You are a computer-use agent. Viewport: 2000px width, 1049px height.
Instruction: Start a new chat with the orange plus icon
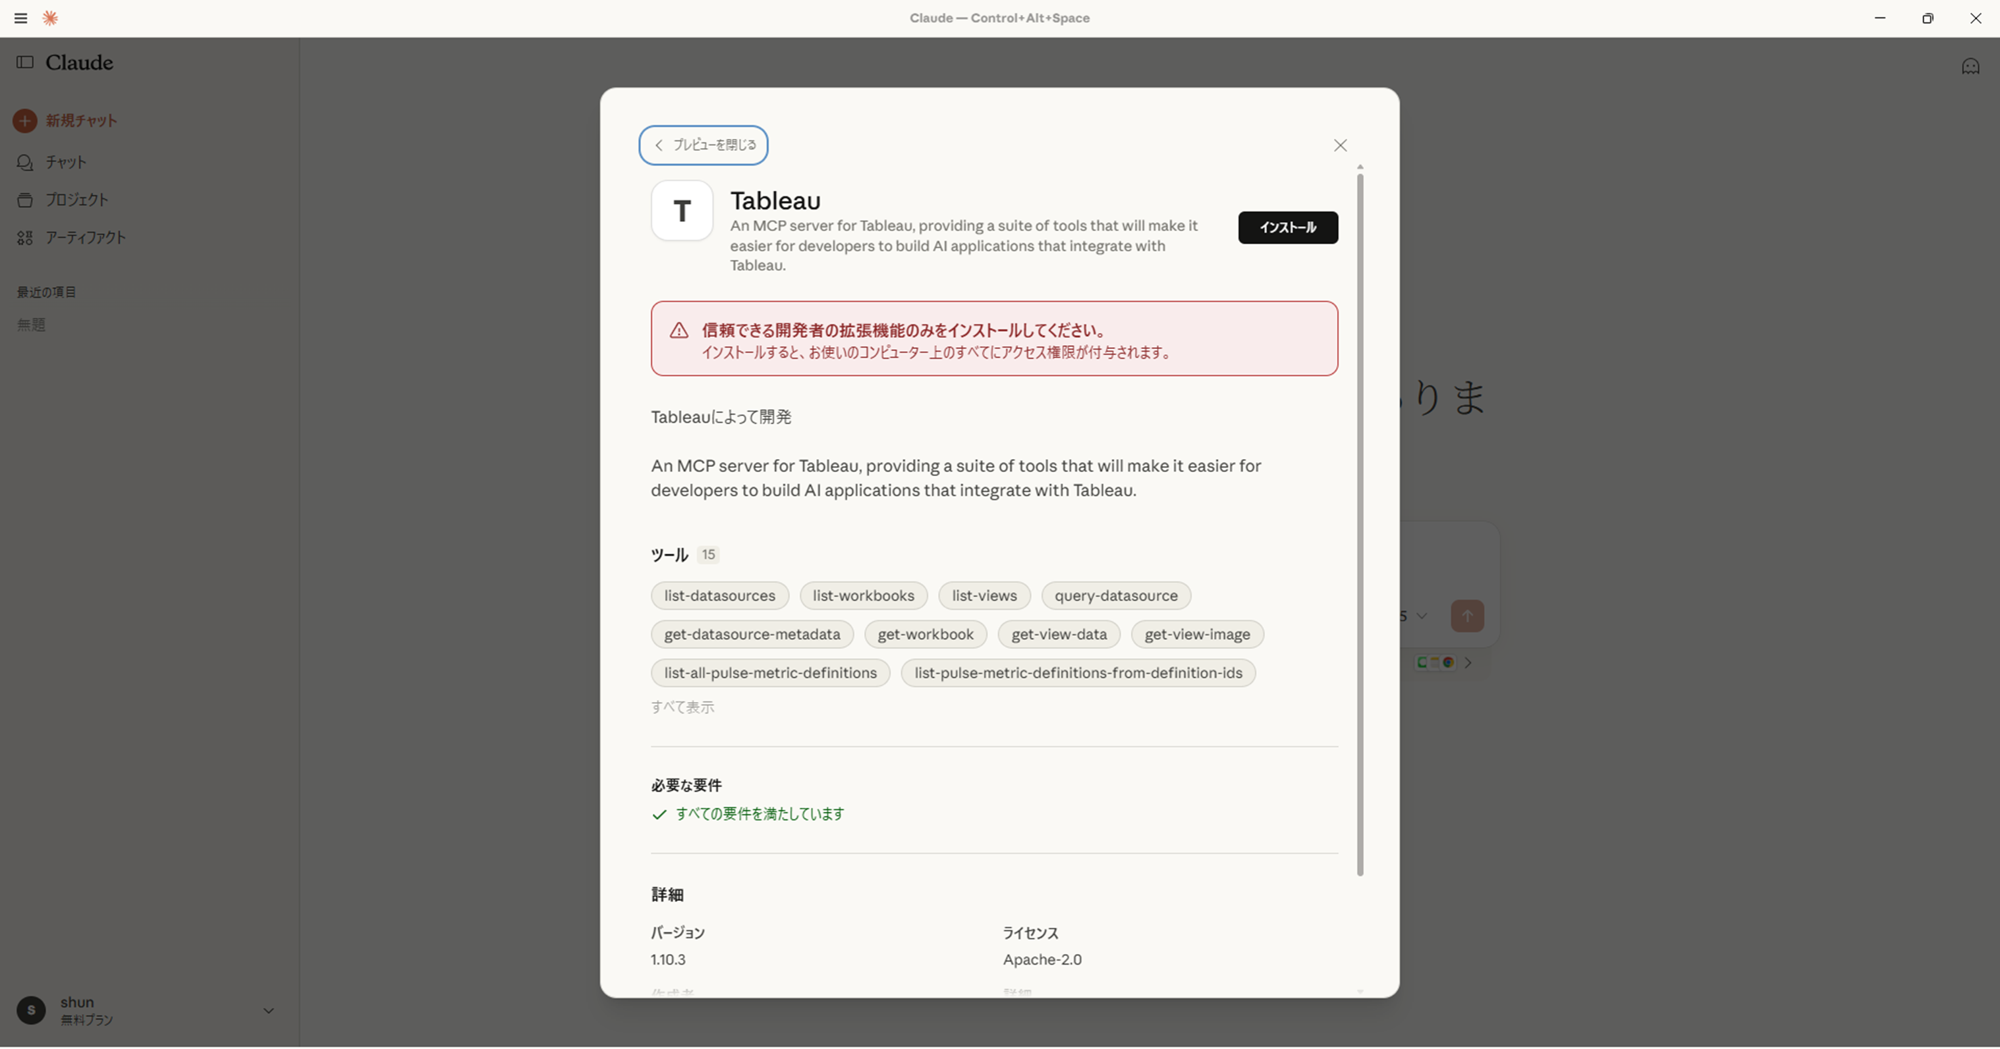click(x=25, y=120)
